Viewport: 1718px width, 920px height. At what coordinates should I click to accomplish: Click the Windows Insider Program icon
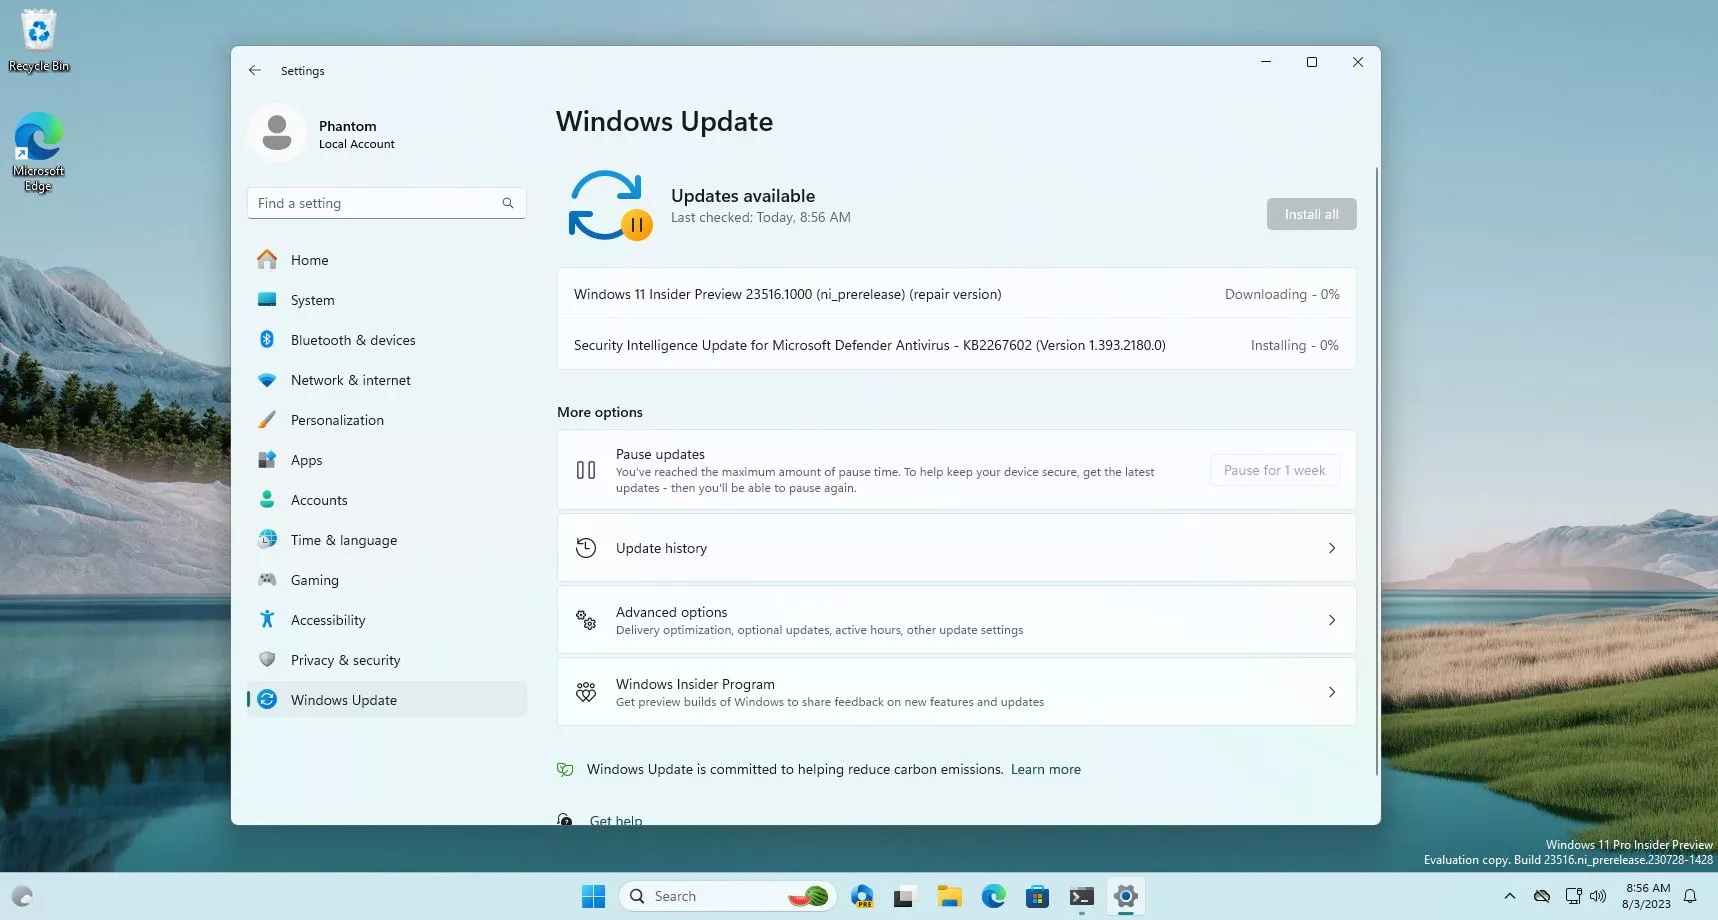(x=586, y=692)
